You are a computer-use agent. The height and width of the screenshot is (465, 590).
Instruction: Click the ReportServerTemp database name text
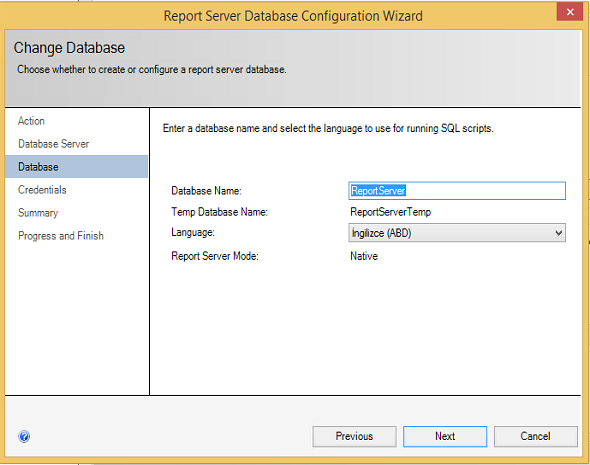[x=391, y=212]
